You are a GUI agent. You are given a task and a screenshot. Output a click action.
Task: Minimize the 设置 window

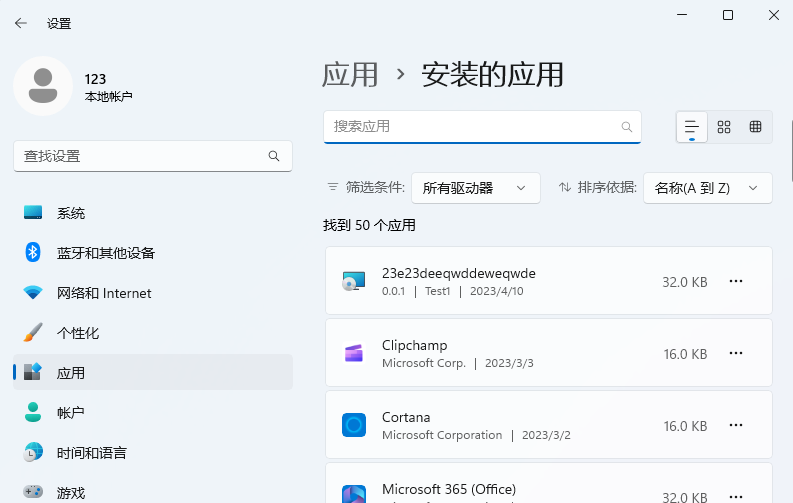click(682, 15)
